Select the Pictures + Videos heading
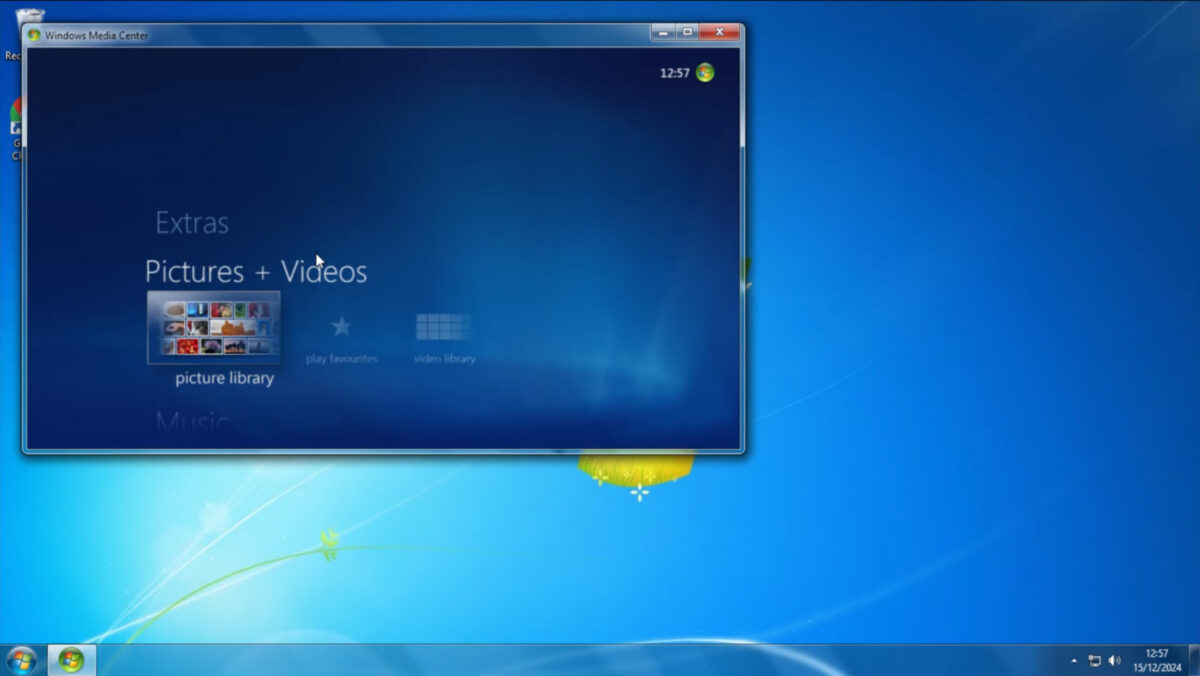 pos(254,272)
